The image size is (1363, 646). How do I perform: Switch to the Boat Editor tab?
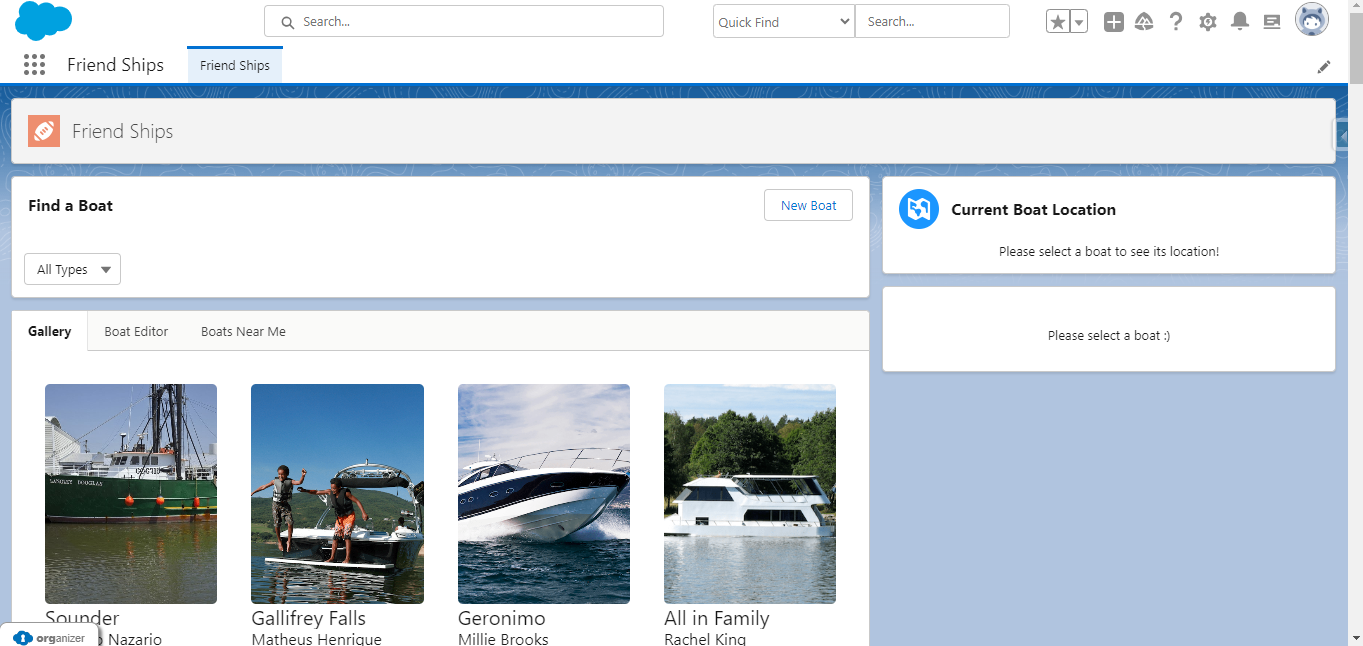[136, 331]
